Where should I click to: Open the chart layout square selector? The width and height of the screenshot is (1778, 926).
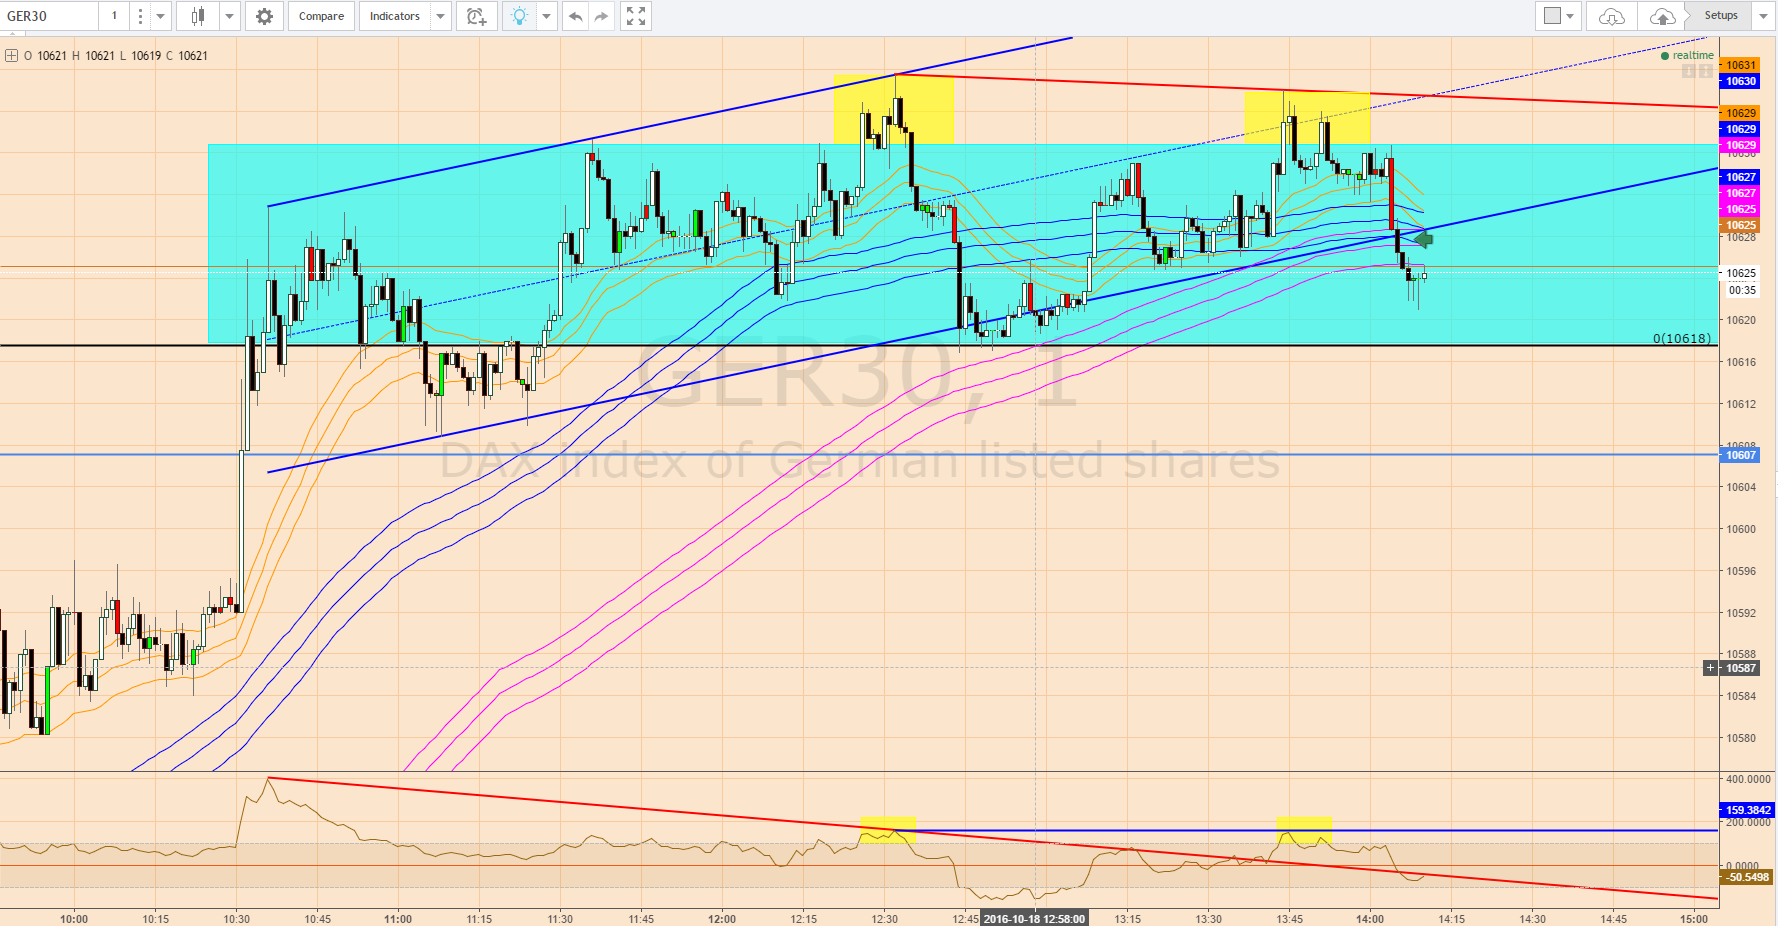click(1559, 16)
